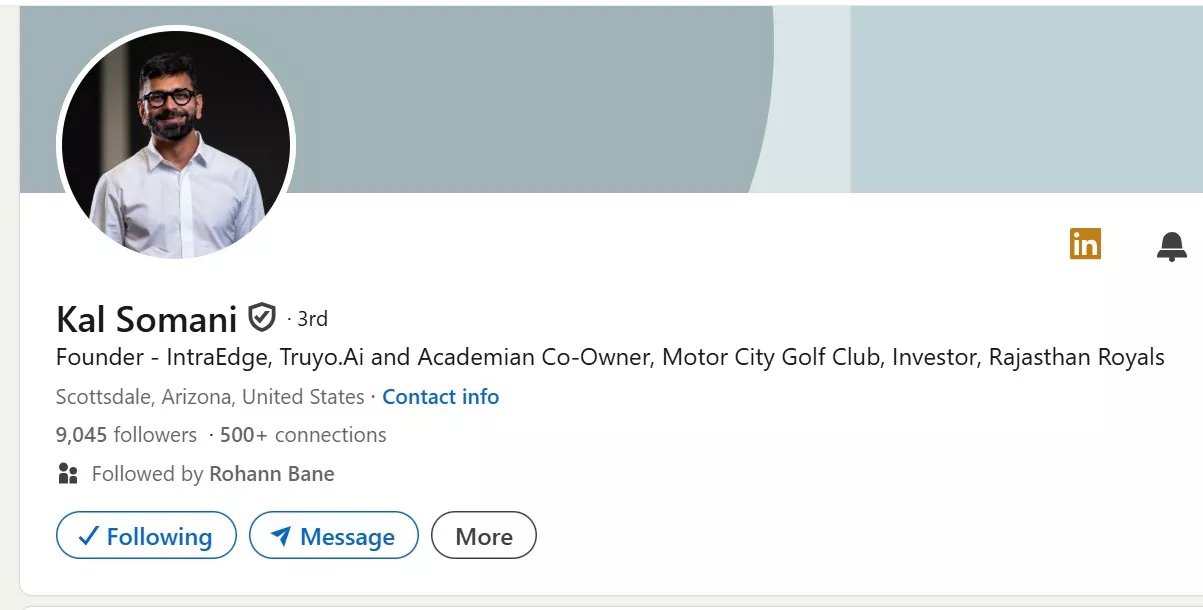Open the Contact info link

(x=440, y=397)
